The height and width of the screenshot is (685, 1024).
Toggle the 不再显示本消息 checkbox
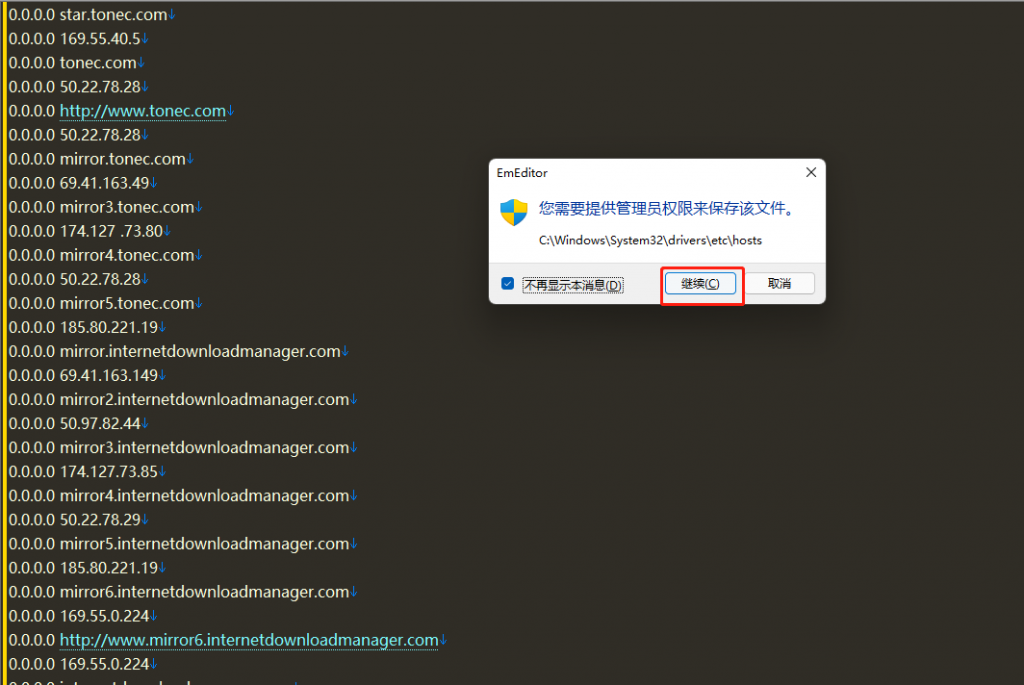coord(507,283)
